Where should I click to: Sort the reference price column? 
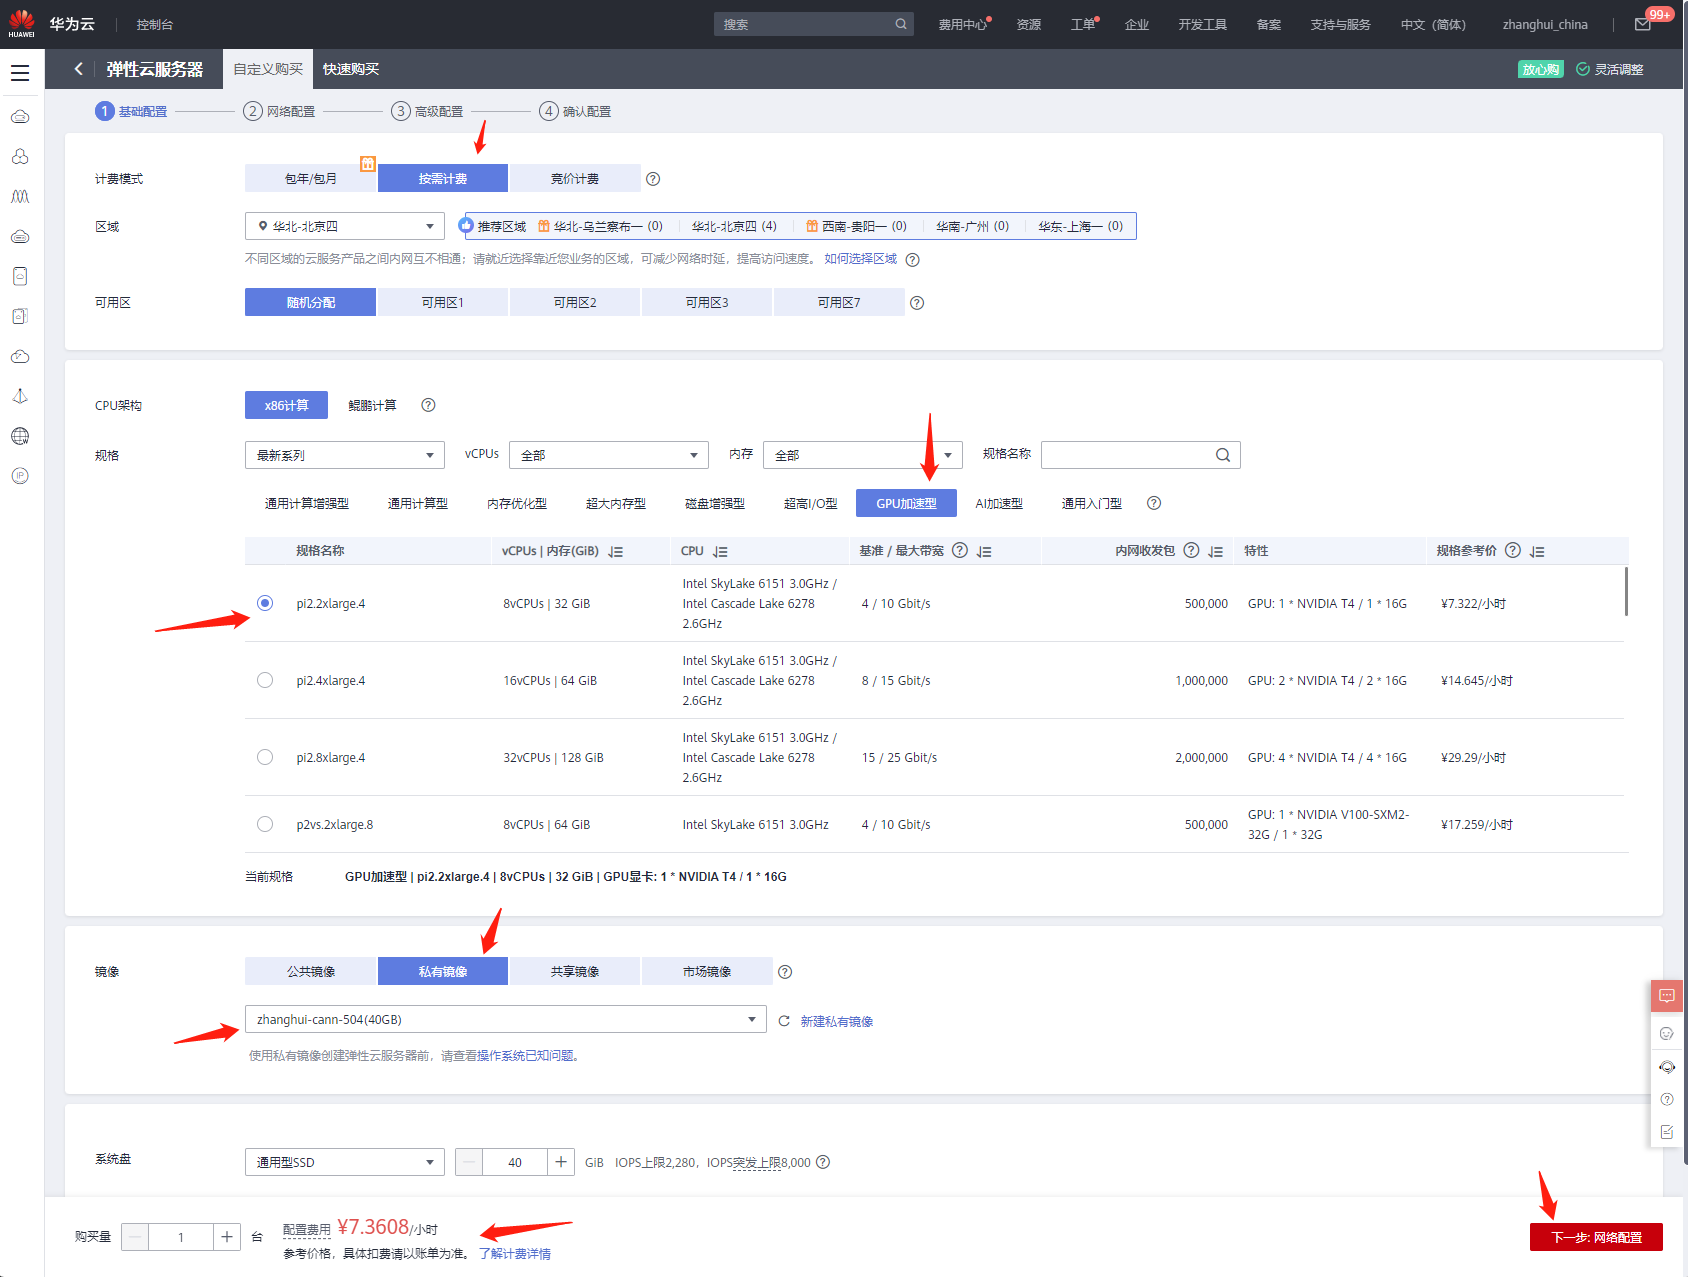(1537, 552)
